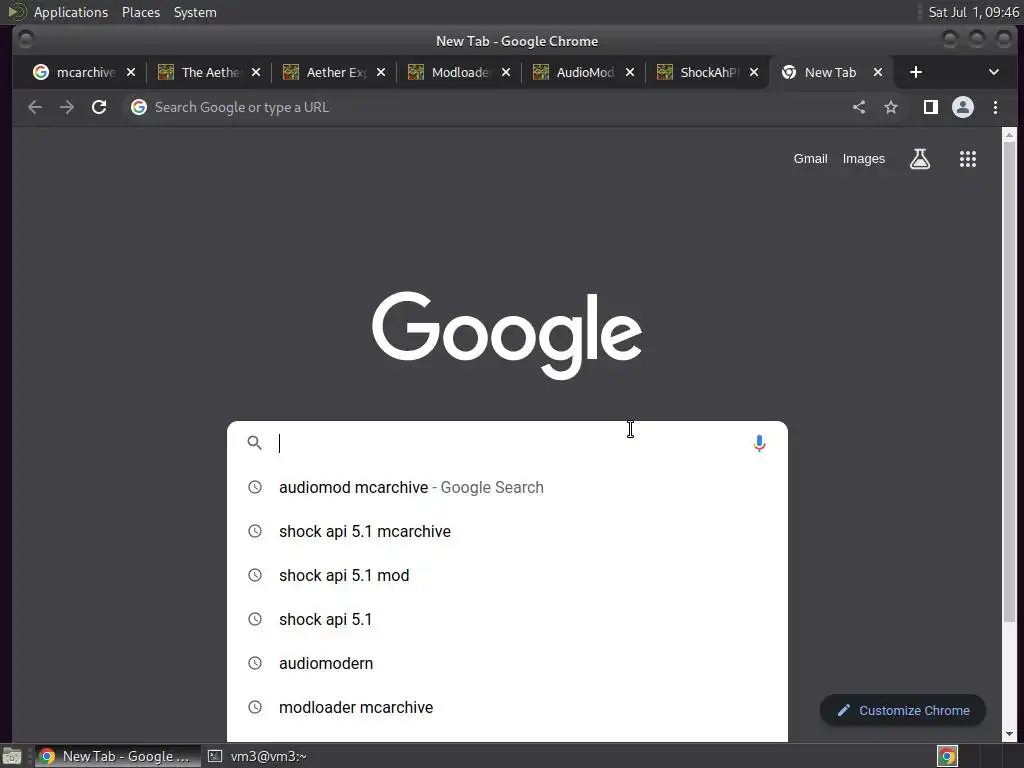Select suggestion modloader mcarchive
The width and height of the screenshot is (1024, 768).
pyautogui.click(x=507, y=707)
